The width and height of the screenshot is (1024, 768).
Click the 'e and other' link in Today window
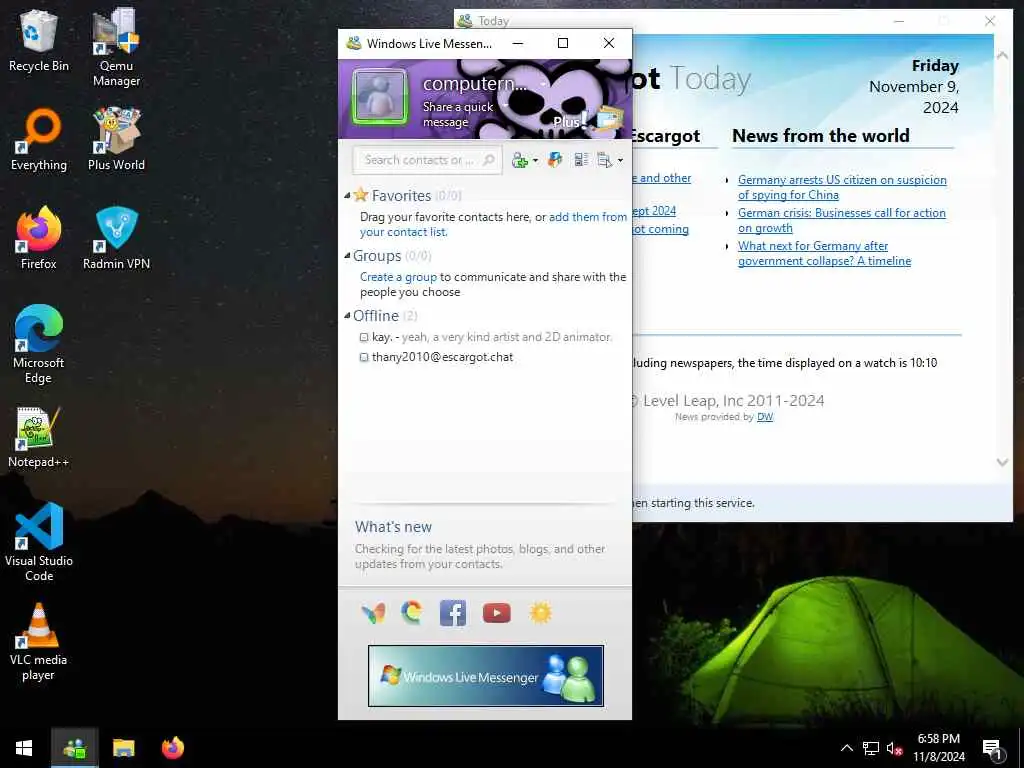662,178
